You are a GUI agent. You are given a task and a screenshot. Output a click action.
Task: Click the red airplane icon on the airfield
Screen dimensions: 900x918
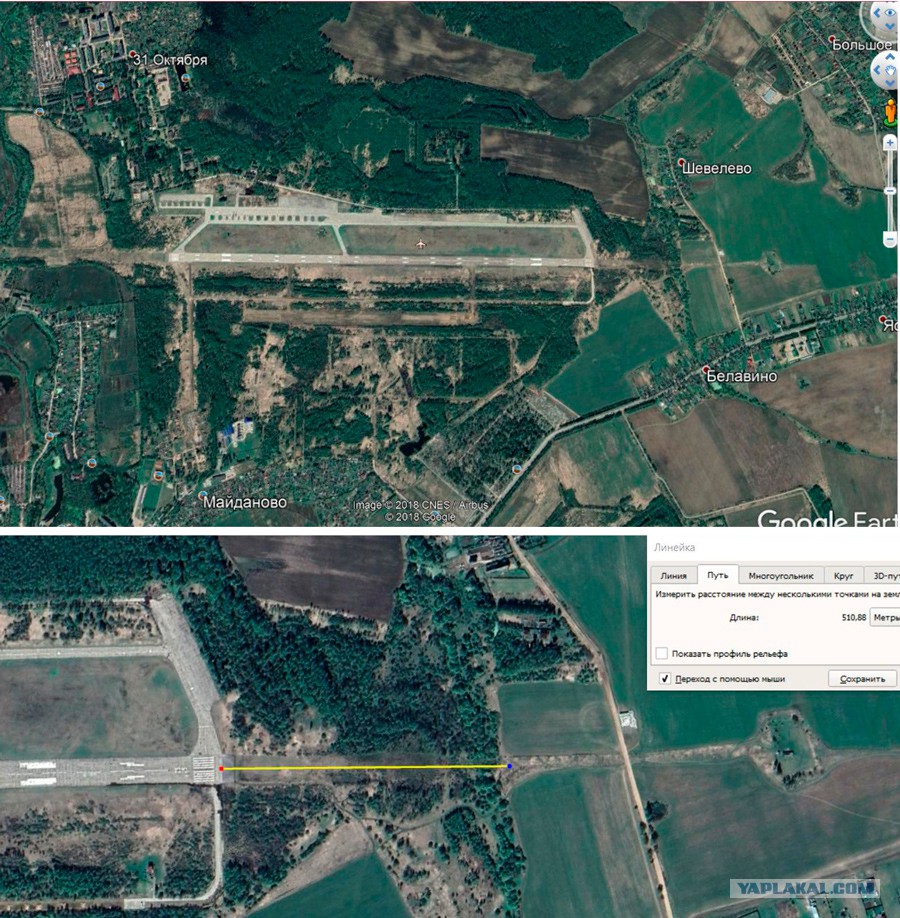(420, 243)
